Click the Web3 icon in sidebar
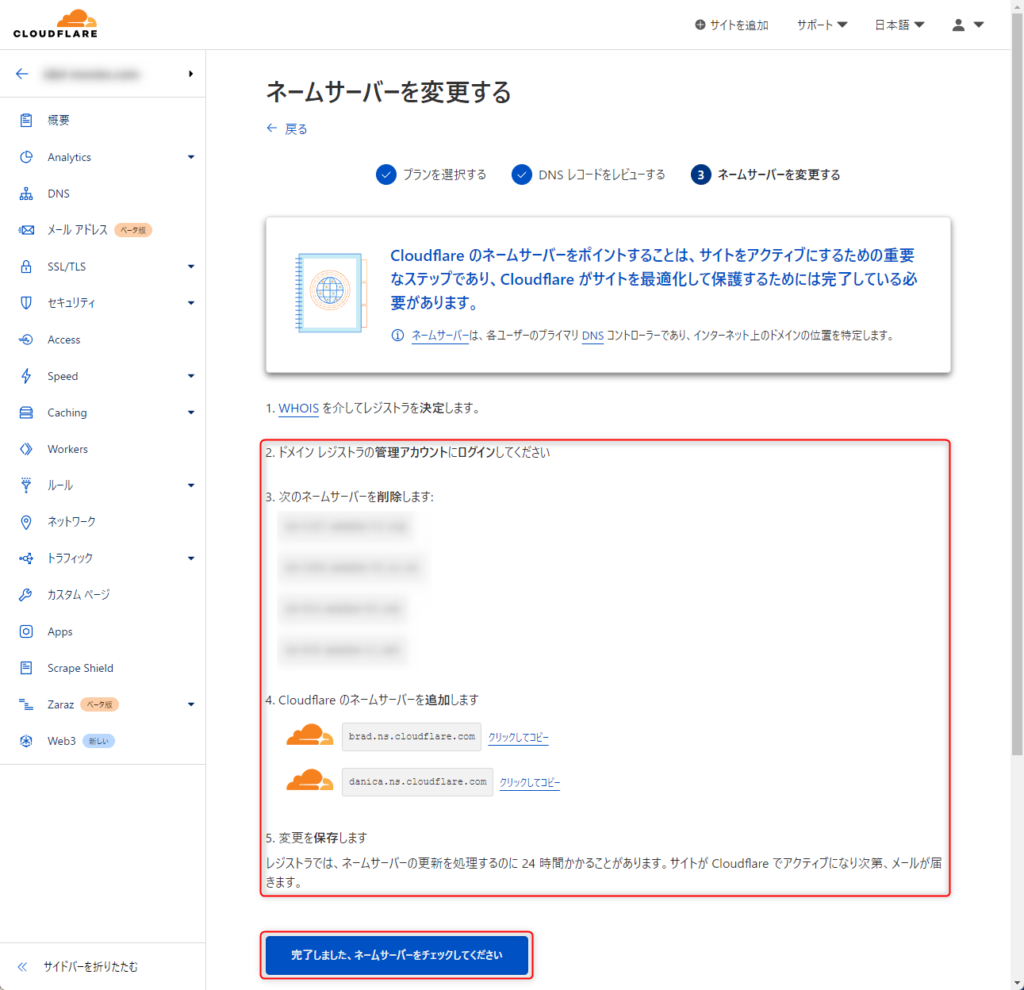The height and width of the screenshot is (990, 1024). (x=26, y=741)
